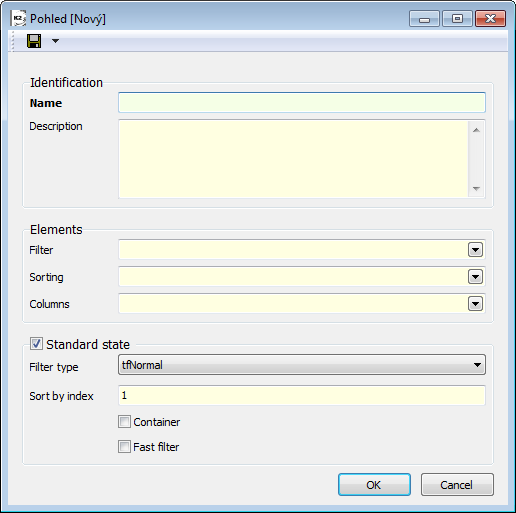Screen dimensions: 516x513
Task: Click the Cancel button
Action: pos(457,485)
